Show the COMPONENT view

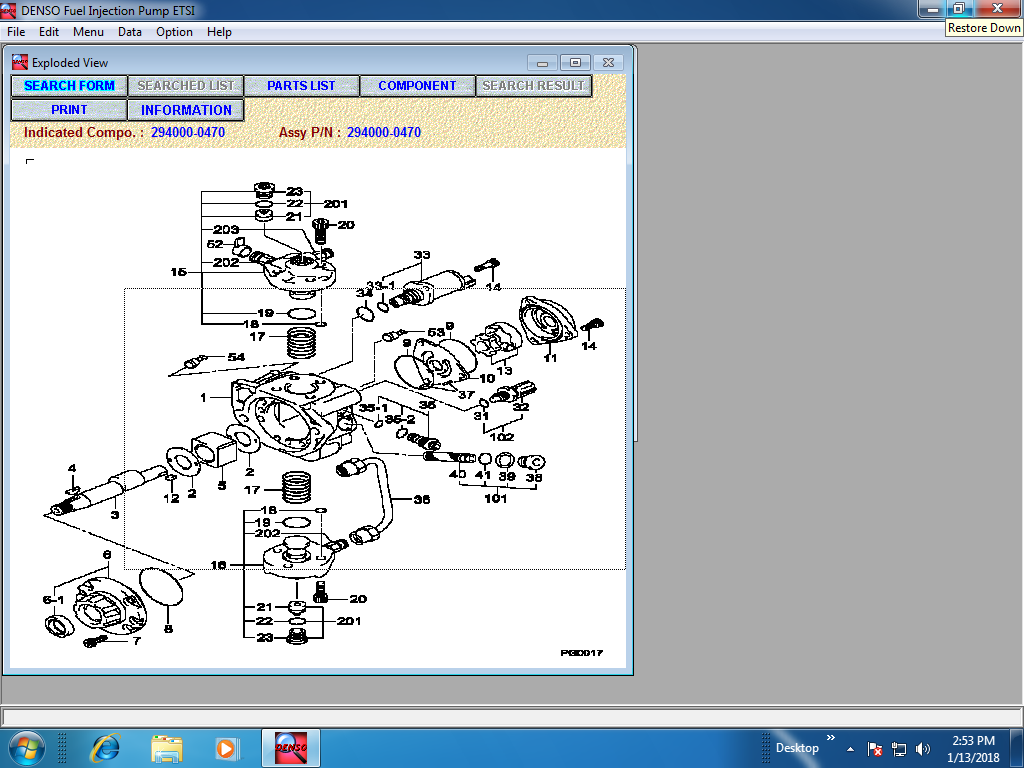[417, 86]
